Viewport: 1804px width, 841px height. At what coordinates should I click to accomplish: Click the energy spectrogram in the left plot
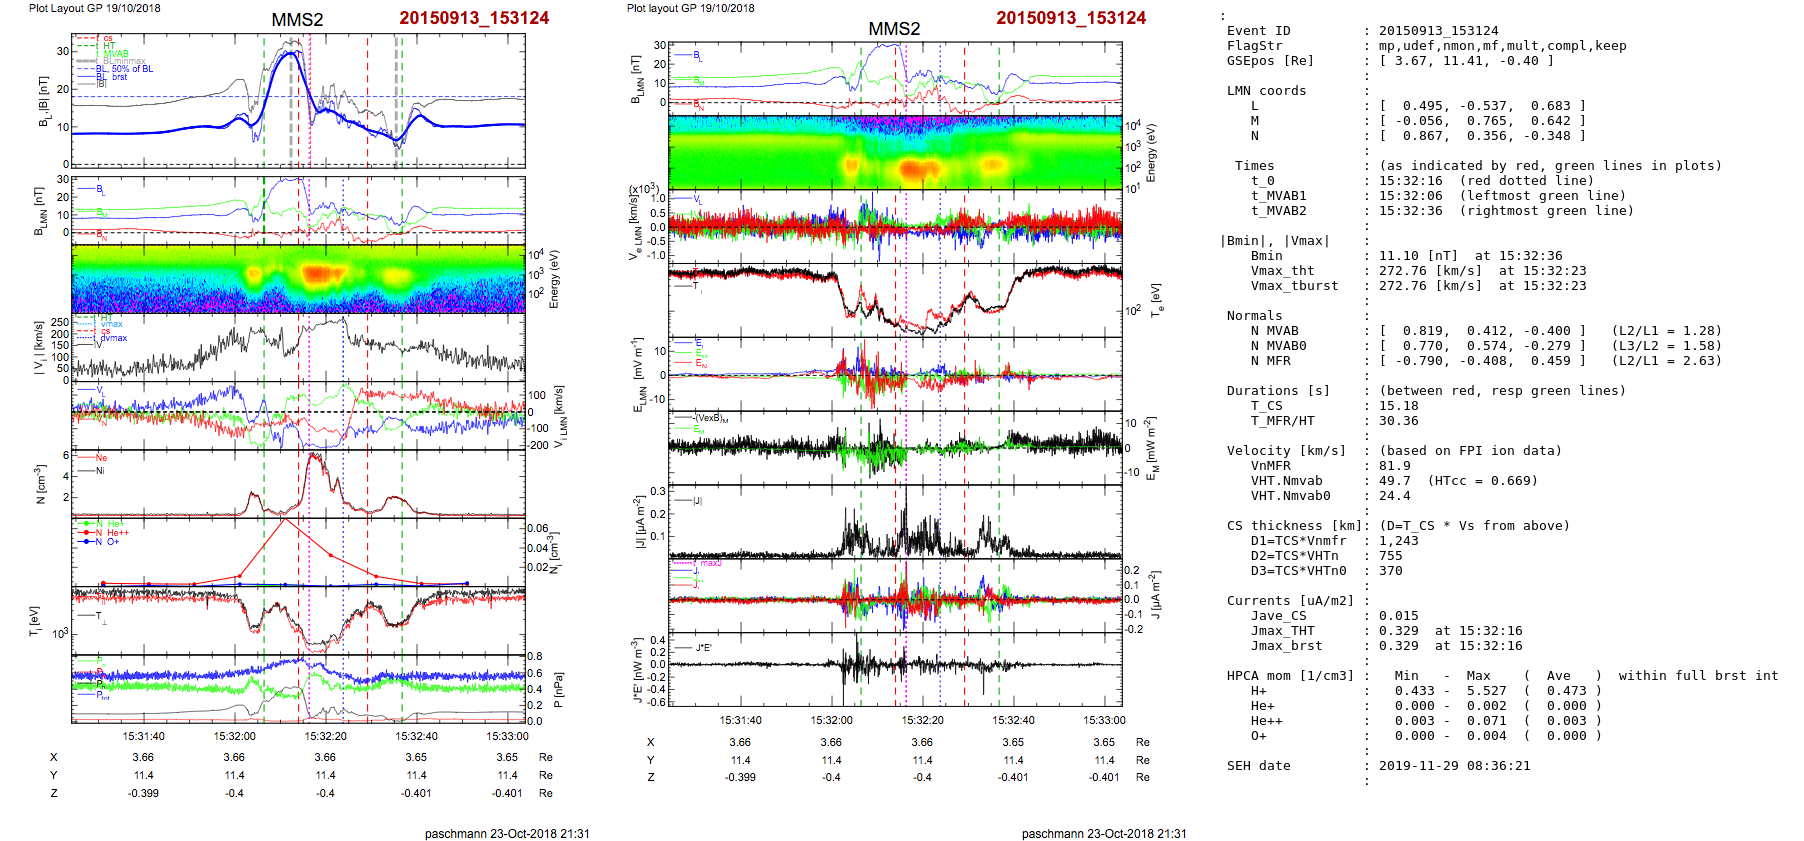coord(298,279)
